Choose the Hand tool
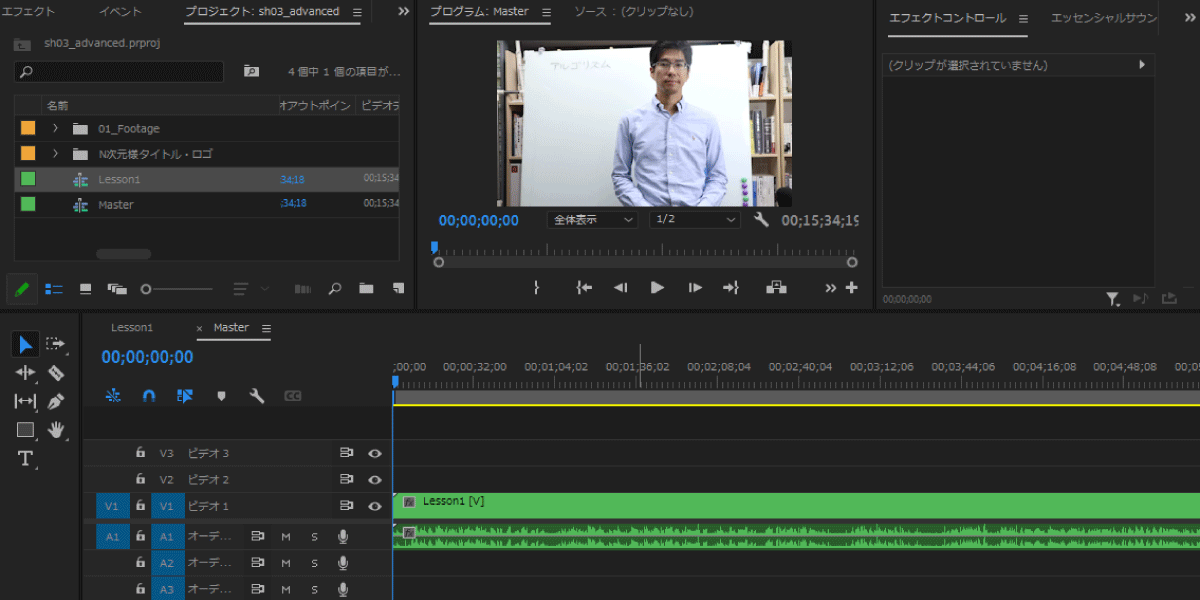Viewport: 1200px width, 600px height. point(56,430)
